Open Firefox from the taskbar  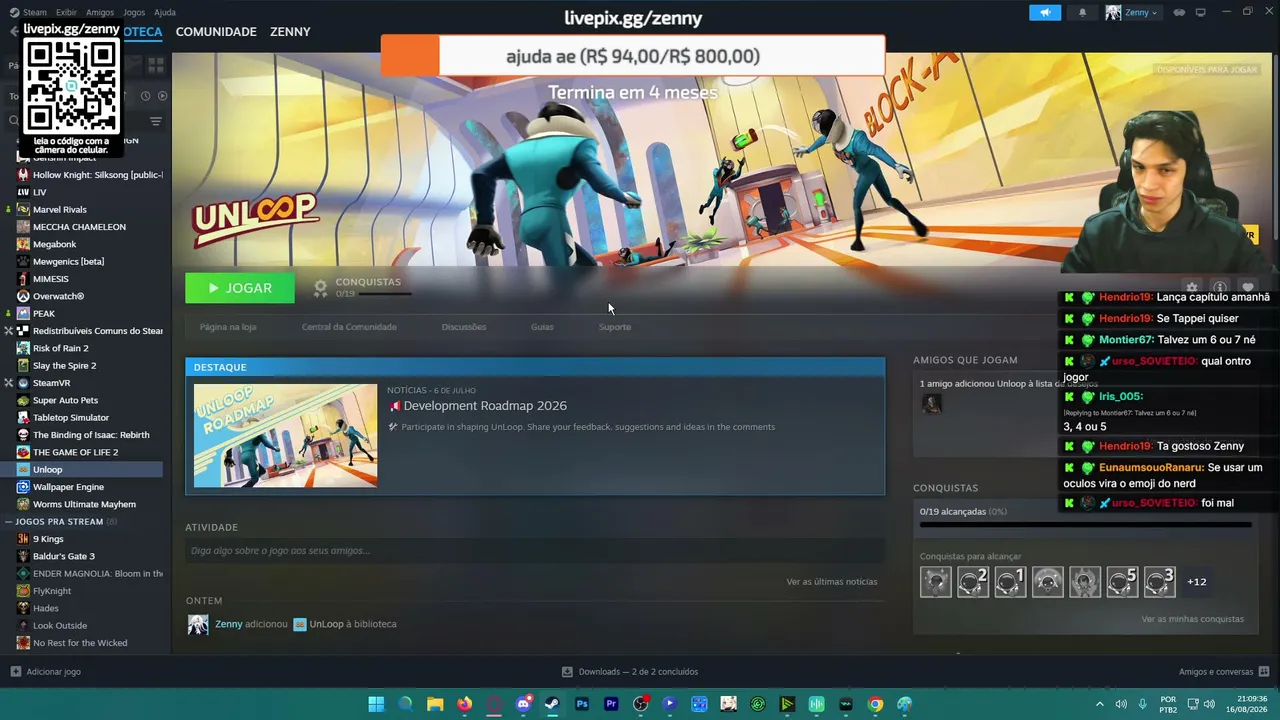pos(464,704)
